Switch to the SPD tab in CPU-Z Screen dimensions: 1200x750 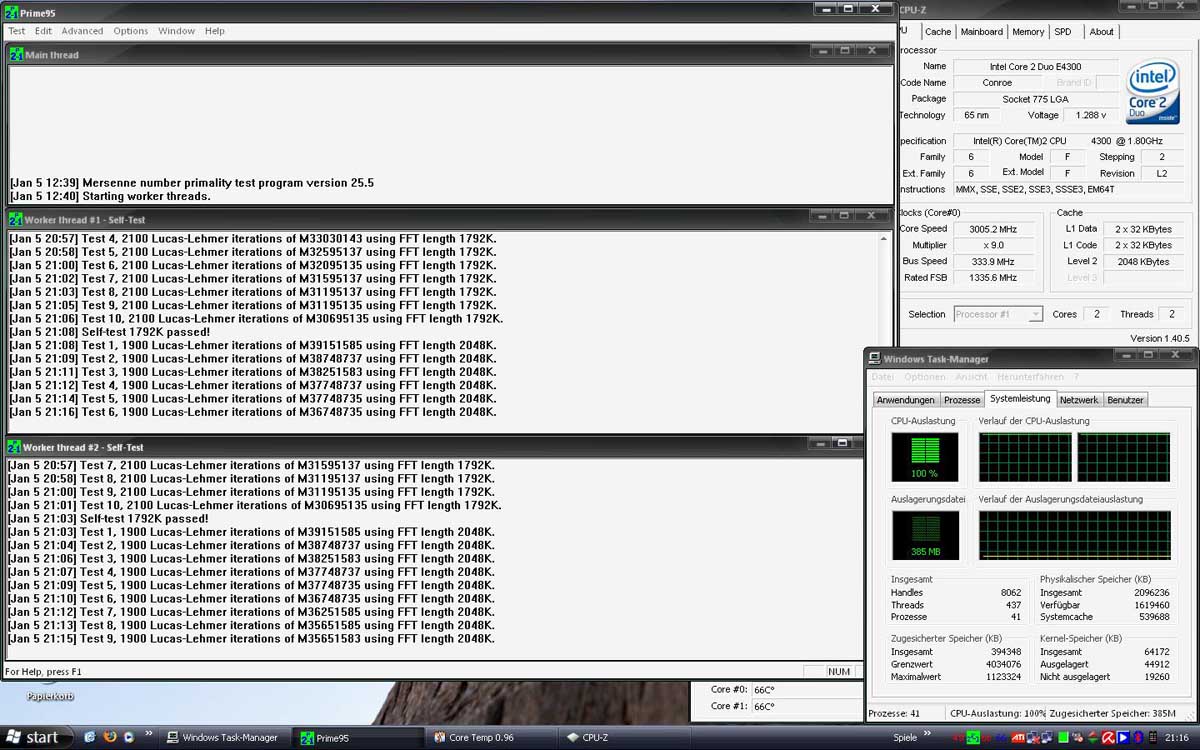pyautogui.click(x=1063, y=31)
